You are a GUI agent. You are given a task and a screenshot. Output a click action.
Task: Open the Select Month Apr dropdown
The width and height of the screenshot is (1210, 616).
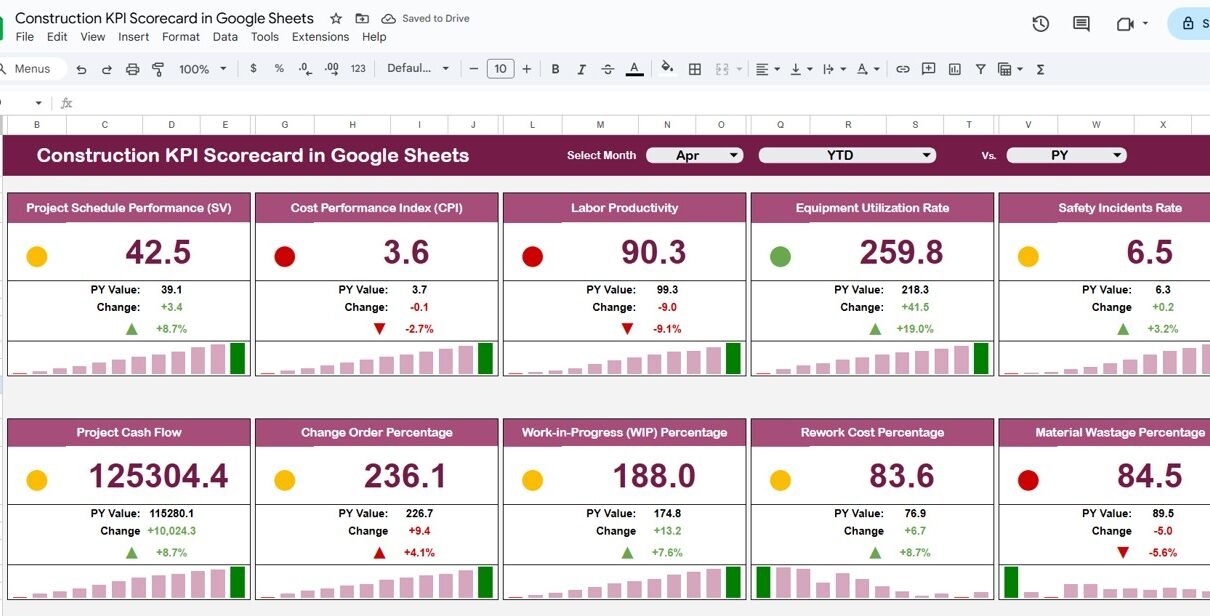[x=695, y=155]
